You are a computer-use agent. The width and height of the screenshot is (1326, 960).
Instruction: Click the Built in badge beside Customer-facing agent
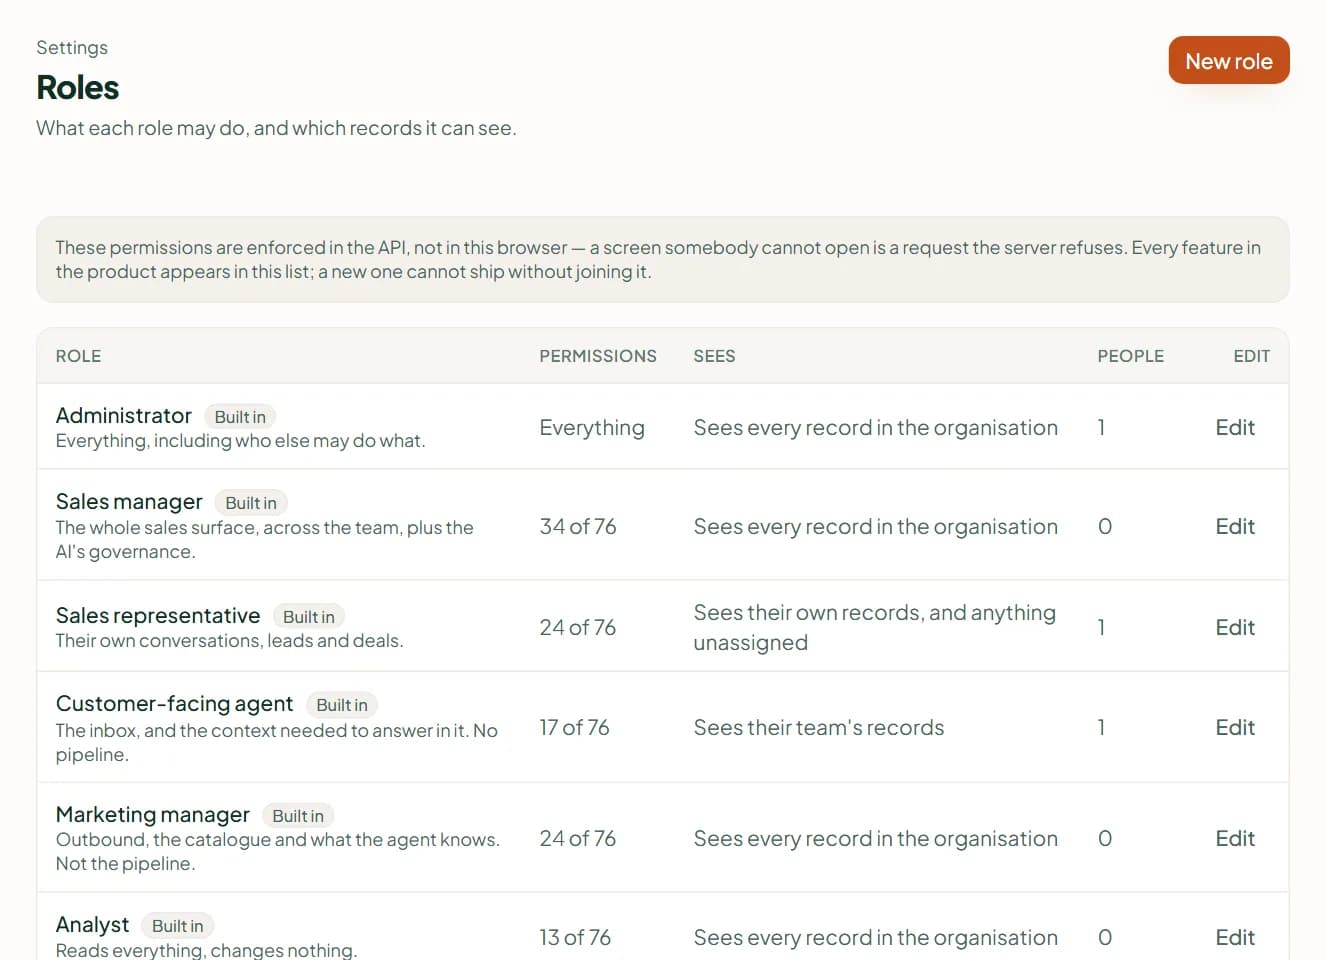pyautogui.click(x=342, y=705)
